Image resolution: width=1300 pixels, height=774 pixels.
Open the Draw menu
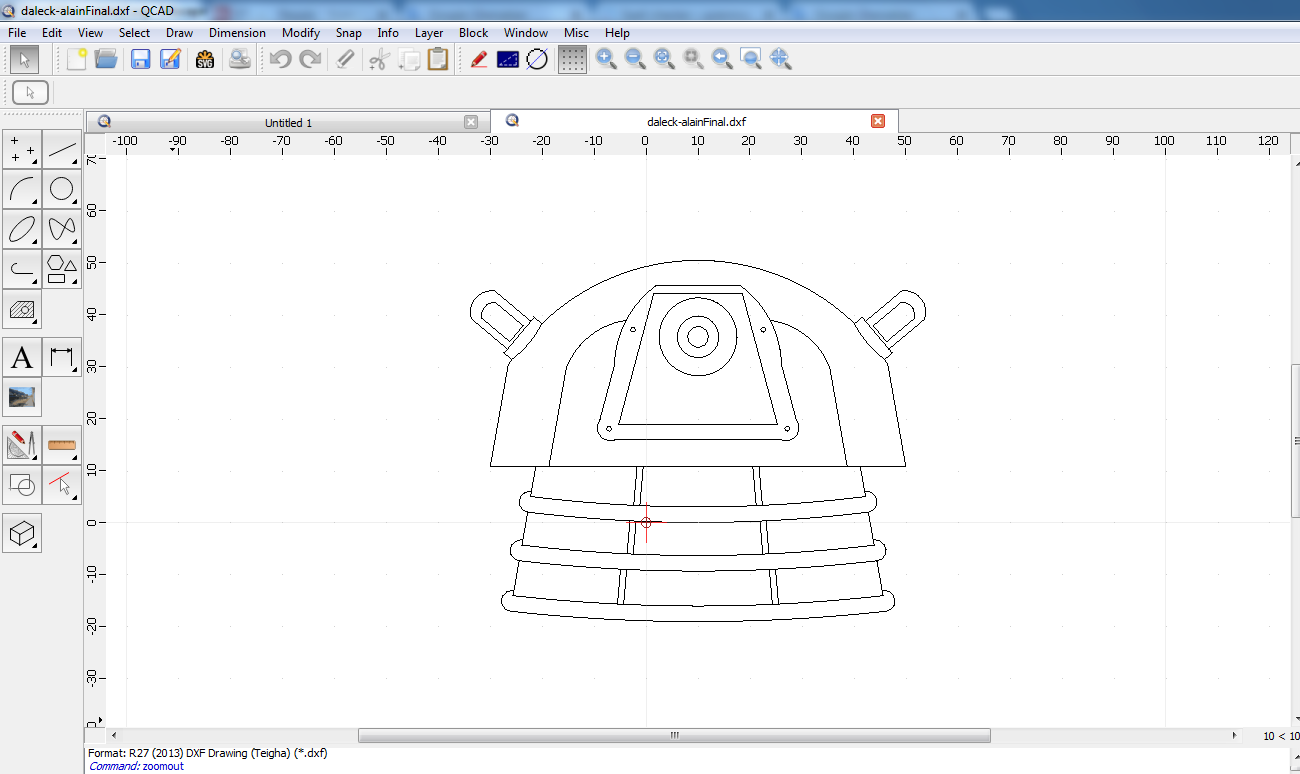[x=180, y=32]
